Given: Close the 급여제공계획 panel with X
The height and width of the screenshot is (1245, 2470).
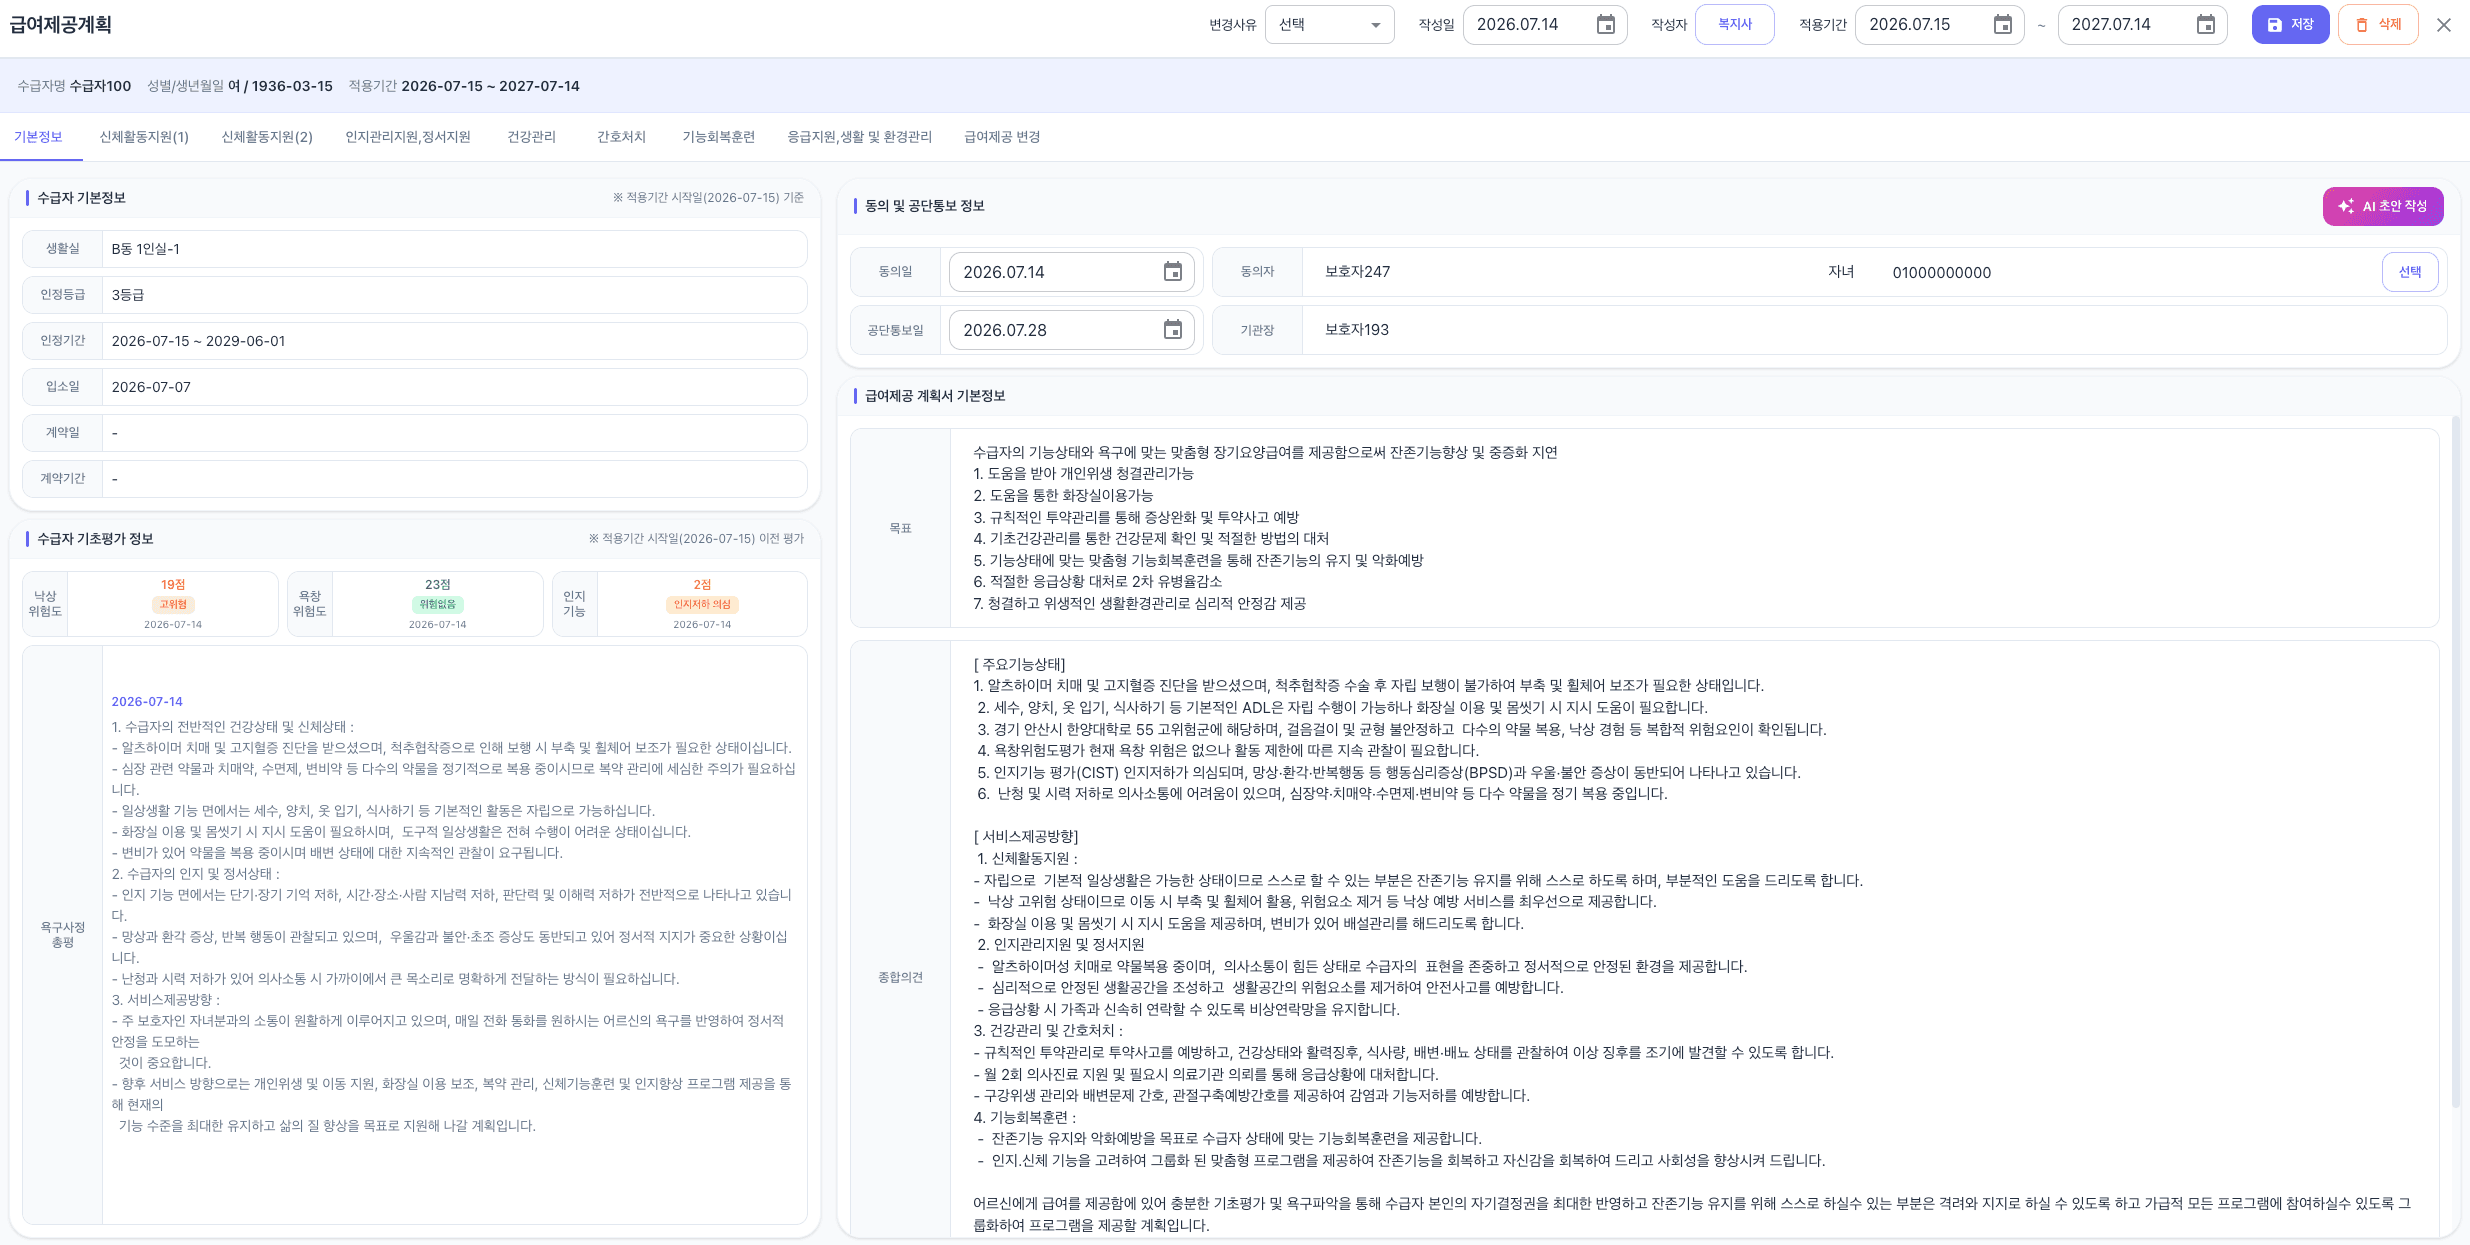Looking at the screenshot, I should pyautogui.click(x=2444, y=25).
